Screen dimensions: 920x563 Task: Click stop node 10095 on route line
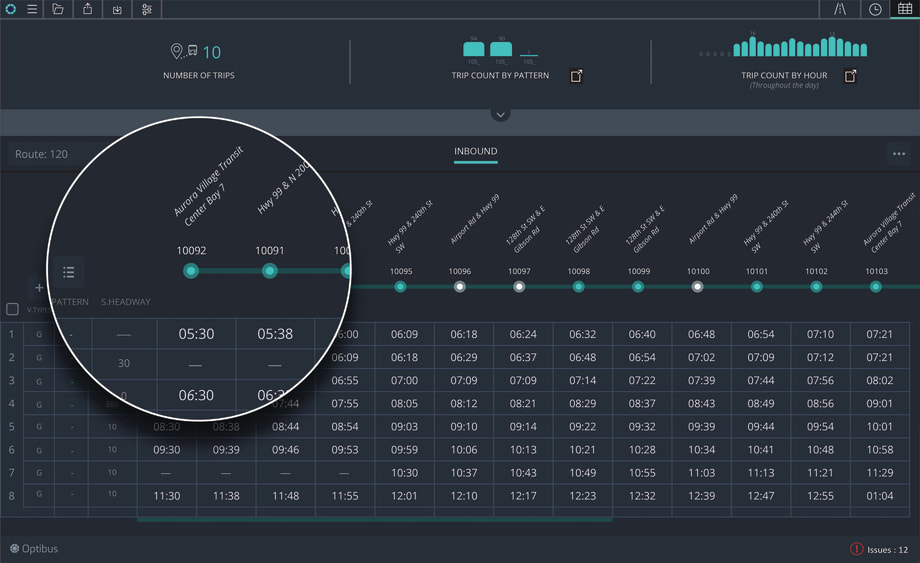click(400, 287)
